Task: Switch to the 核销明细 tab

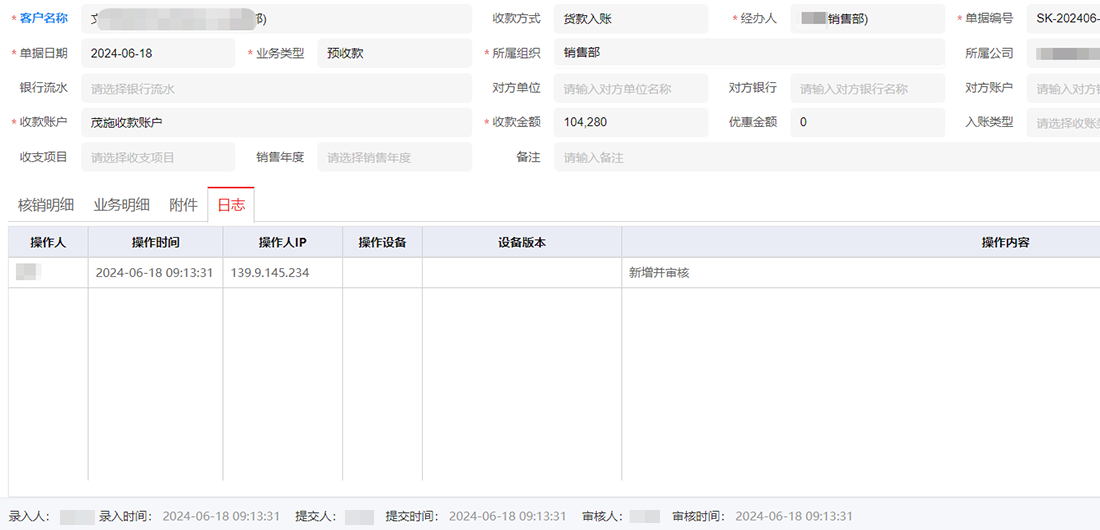Action: click(x=46, y=205)
